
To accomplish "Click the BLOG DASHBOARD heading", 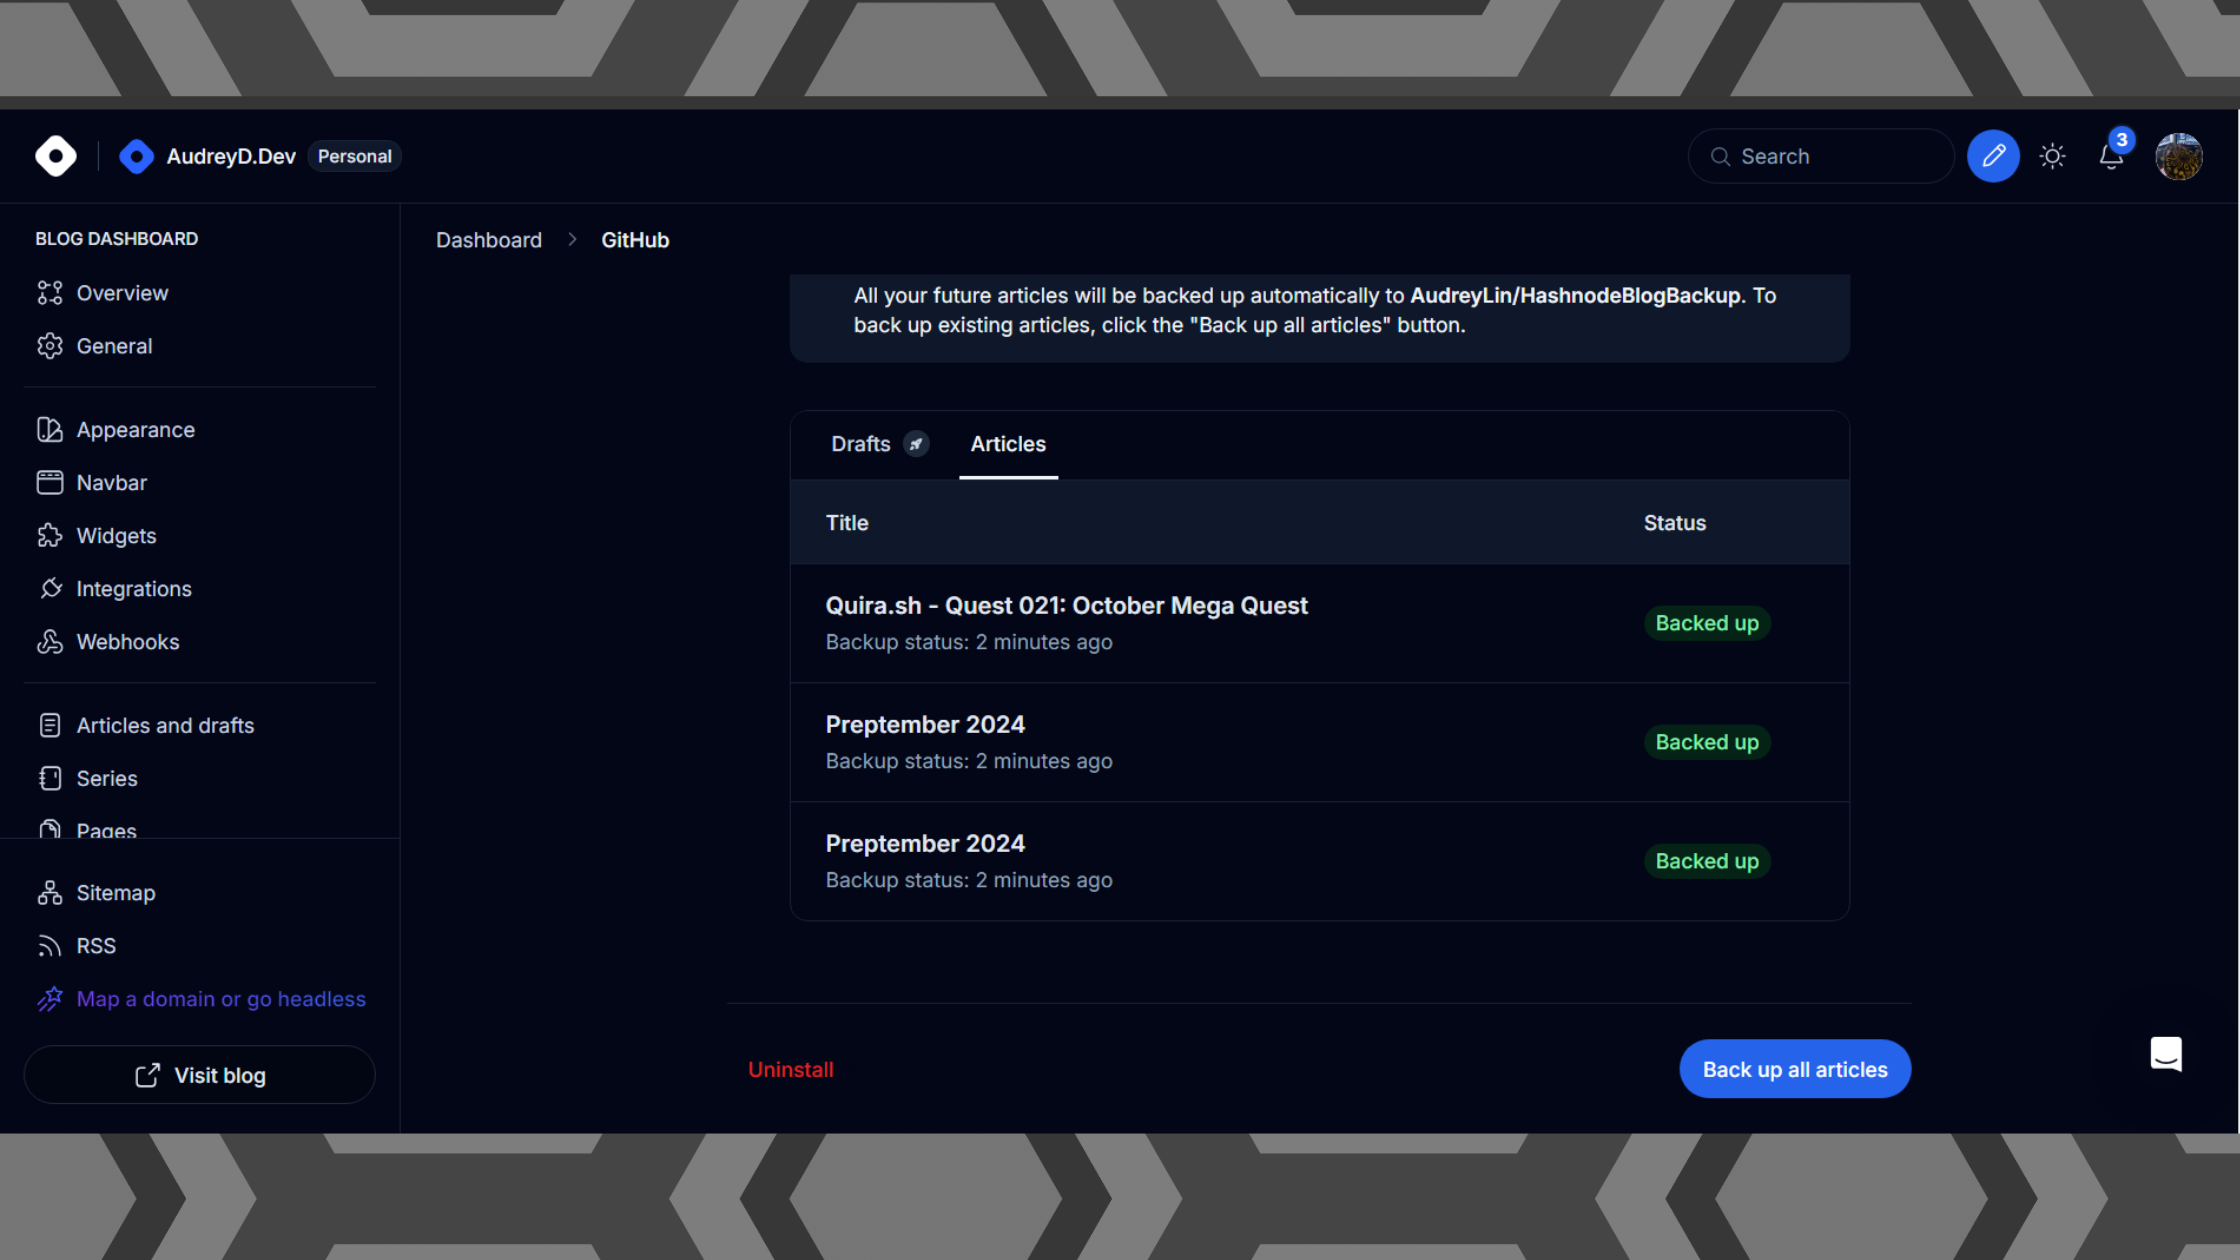I will pyautogui.click(x=117, y=239).
